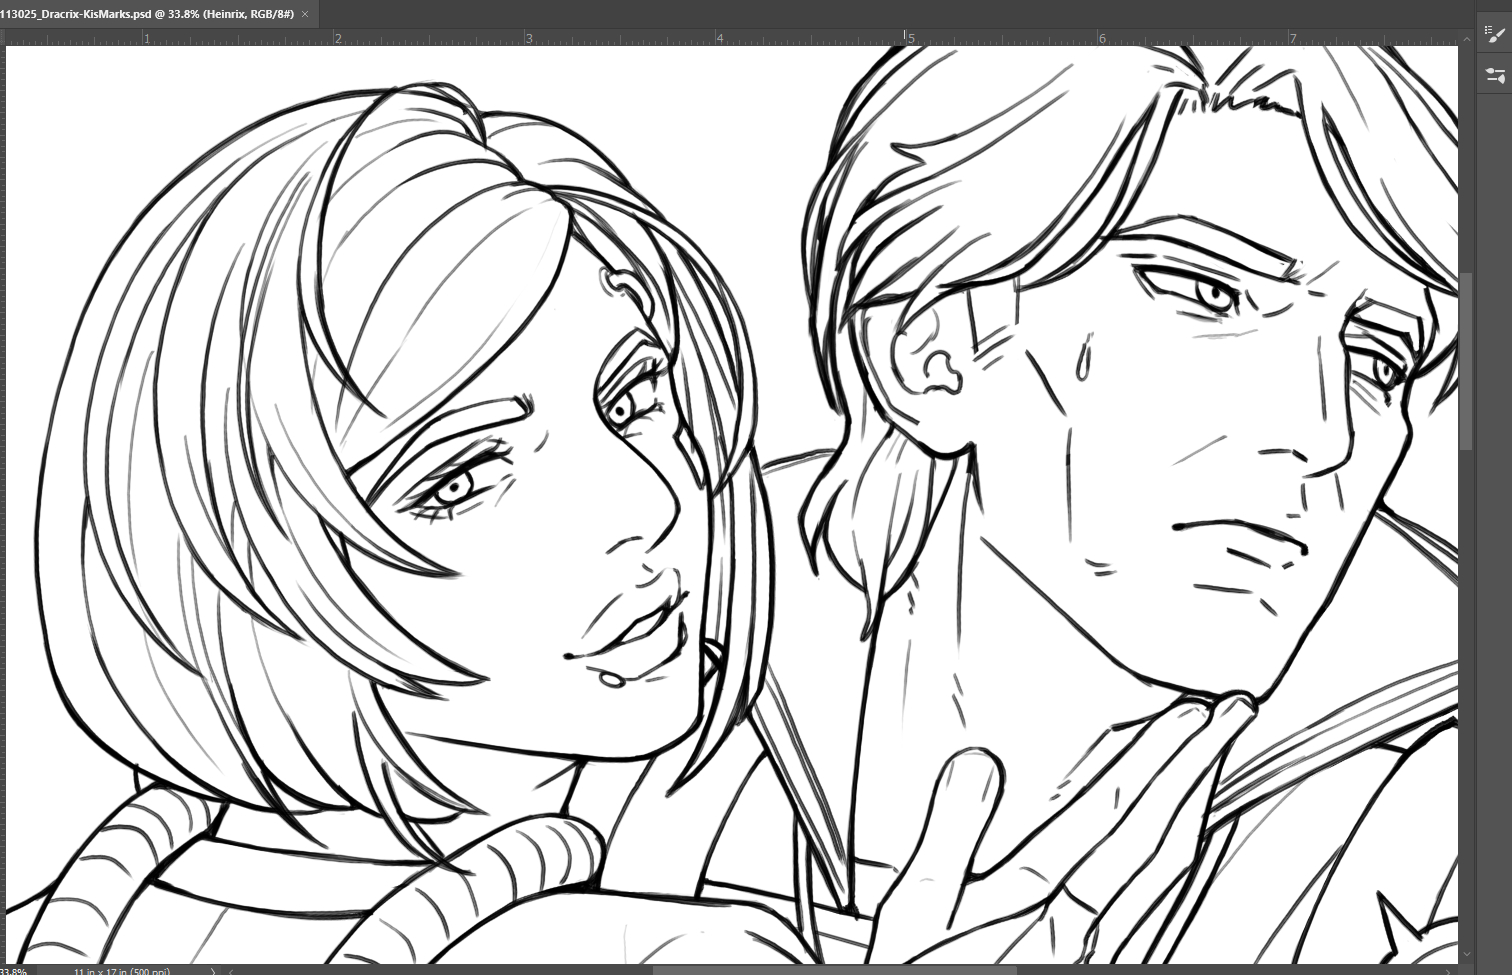Click the vertical scrollbar up arrow
This screenshot has width=1512, height=975.
(1467, 37)
